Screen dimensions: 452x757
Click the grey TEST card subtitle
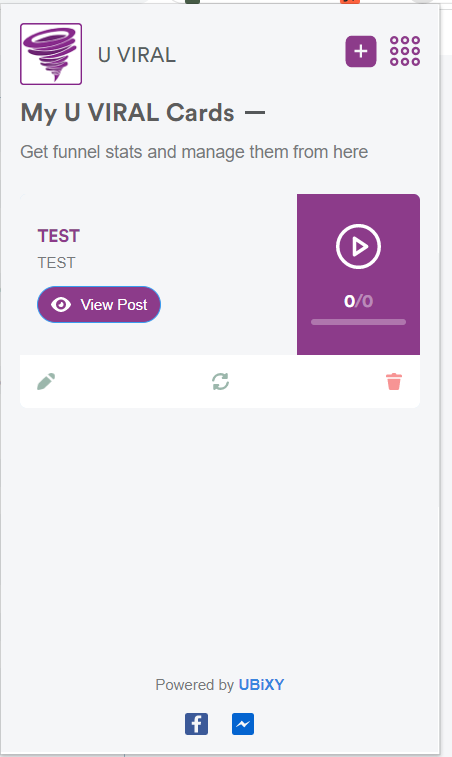(x=56, y=263)
